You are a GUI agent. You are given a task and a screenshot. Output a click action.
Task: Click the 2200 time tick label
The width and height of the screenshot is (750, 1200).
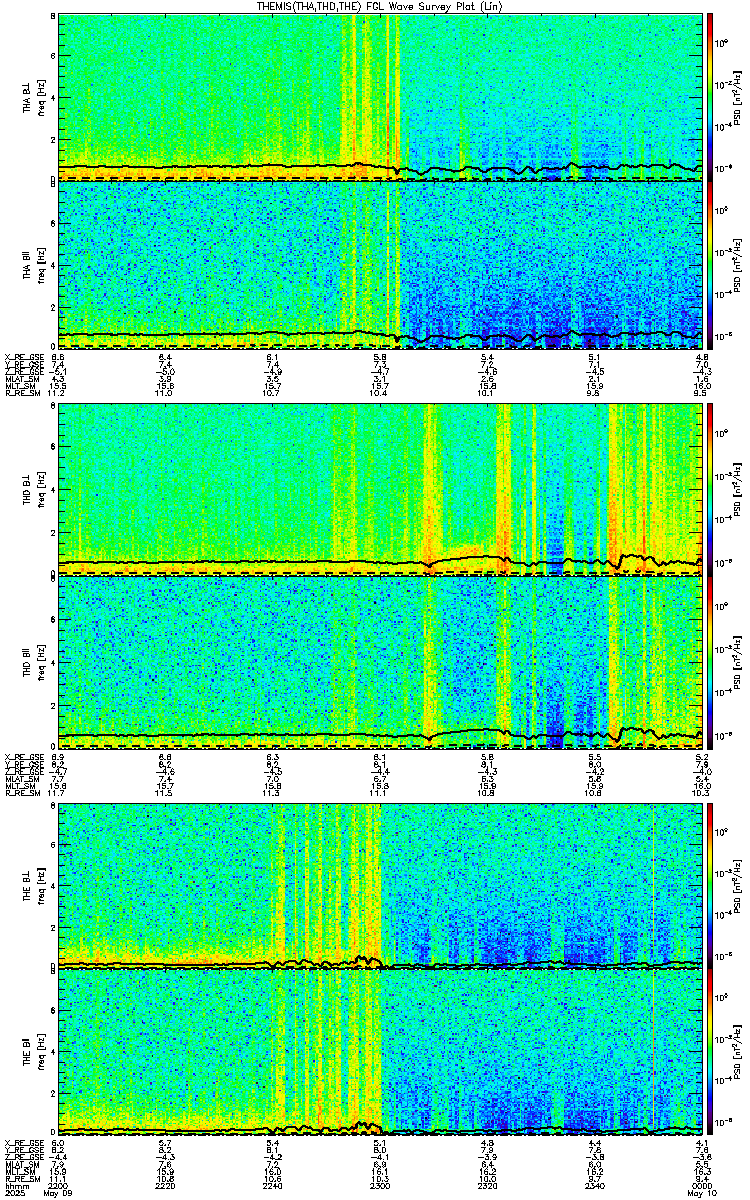point(58,1186)
